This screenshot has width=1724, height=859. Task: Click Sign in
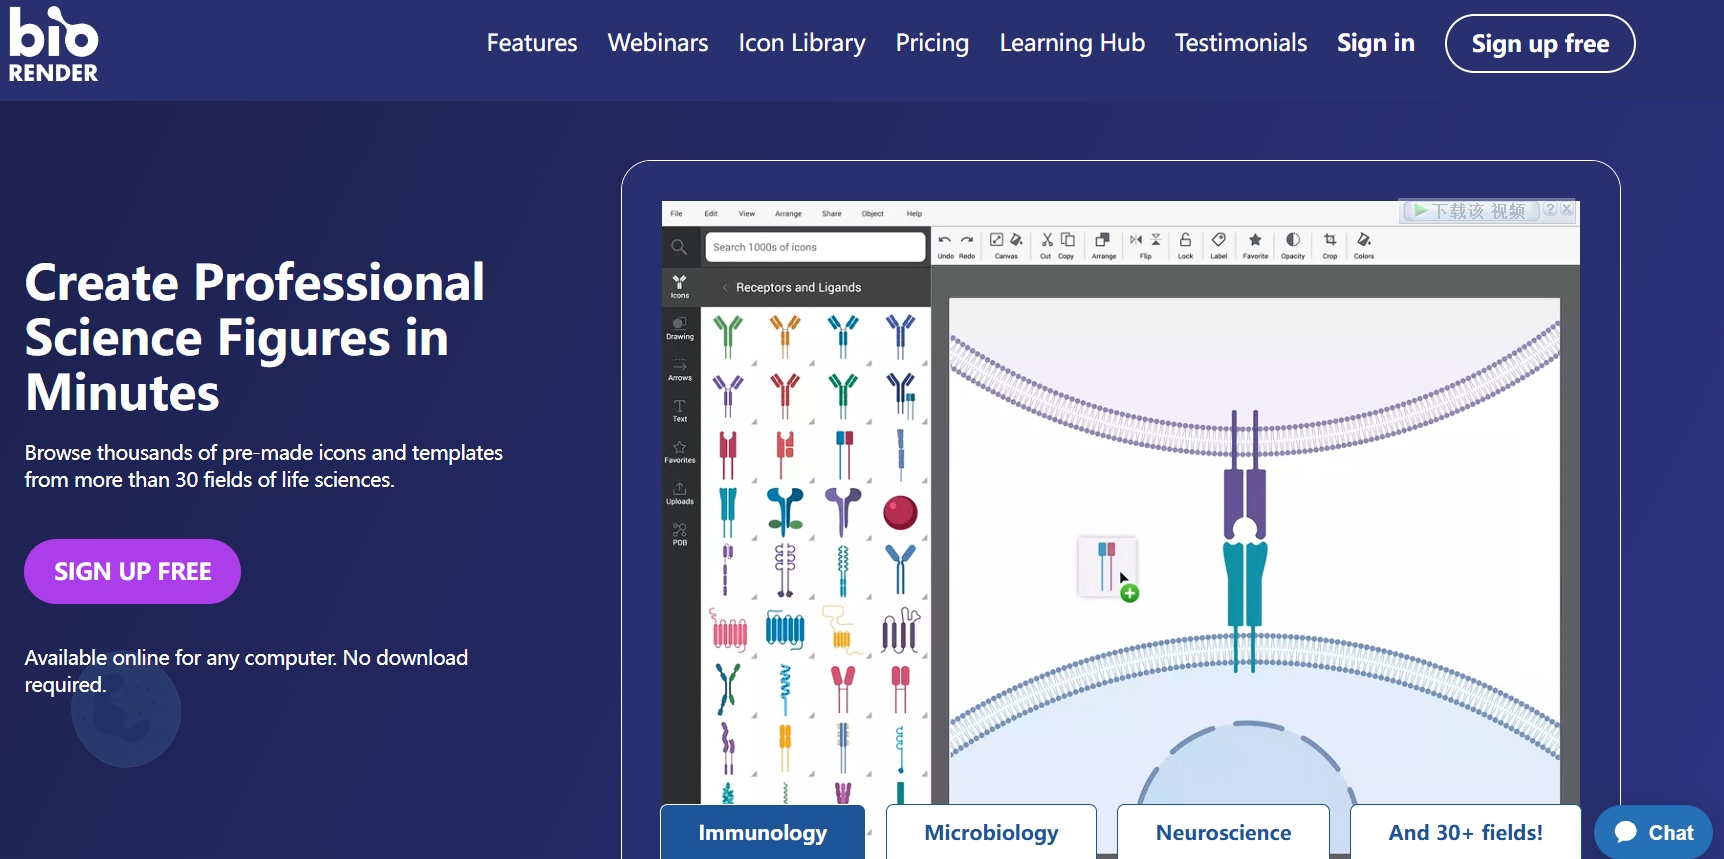(1376, 43)
